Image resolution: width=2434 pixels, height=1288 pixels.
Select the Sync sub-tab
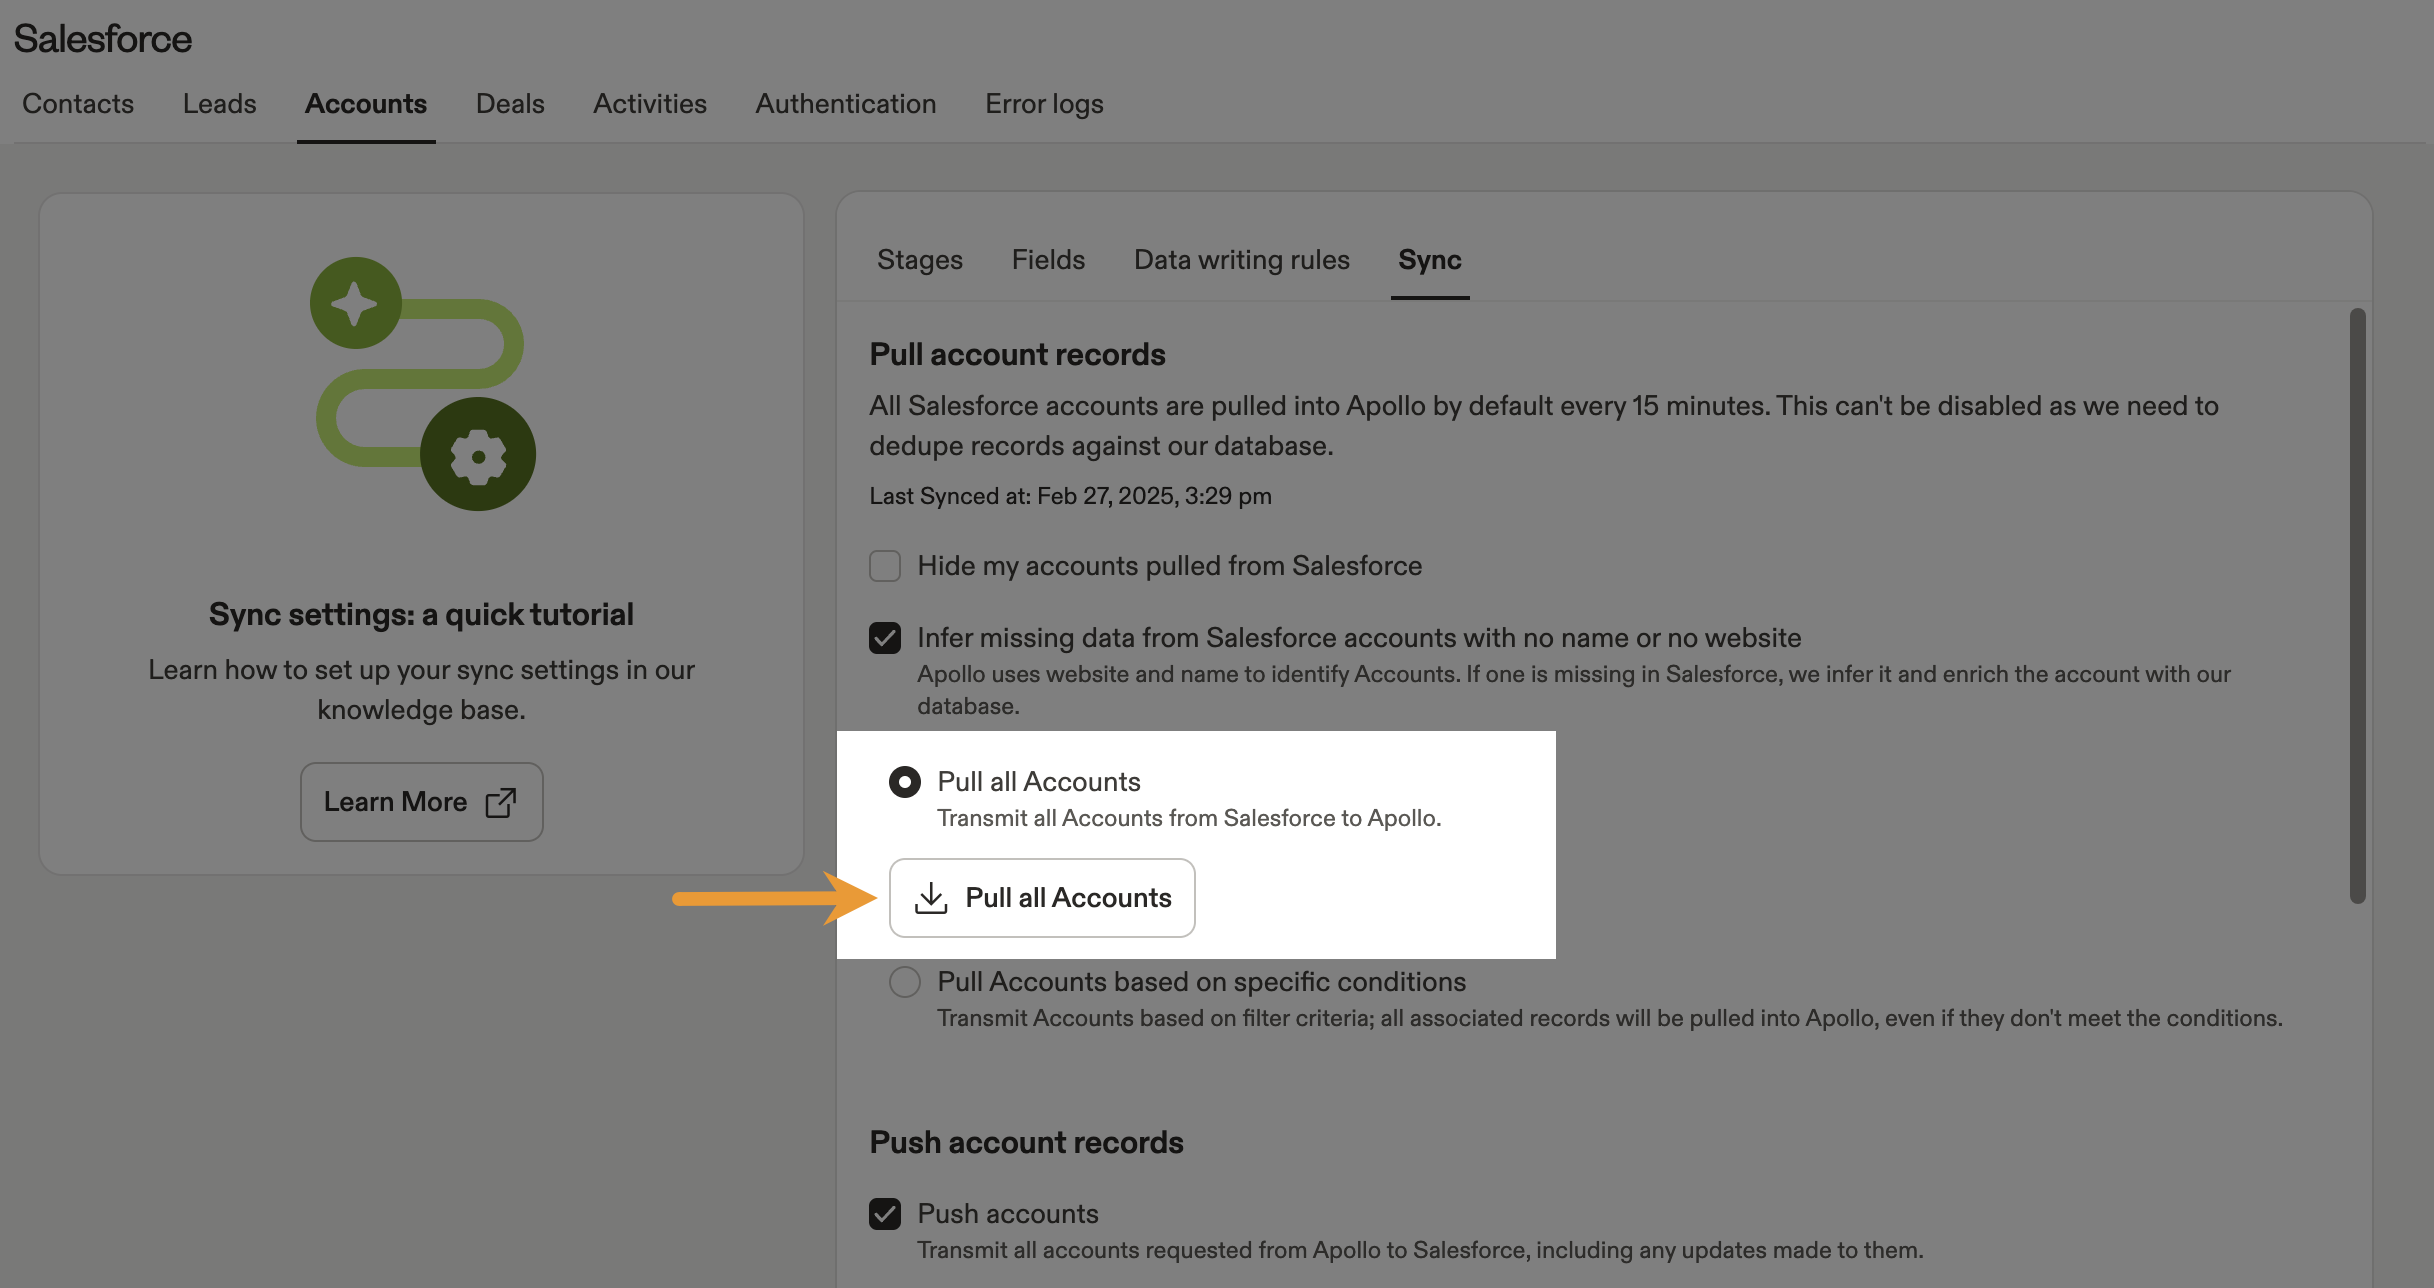1430,260
